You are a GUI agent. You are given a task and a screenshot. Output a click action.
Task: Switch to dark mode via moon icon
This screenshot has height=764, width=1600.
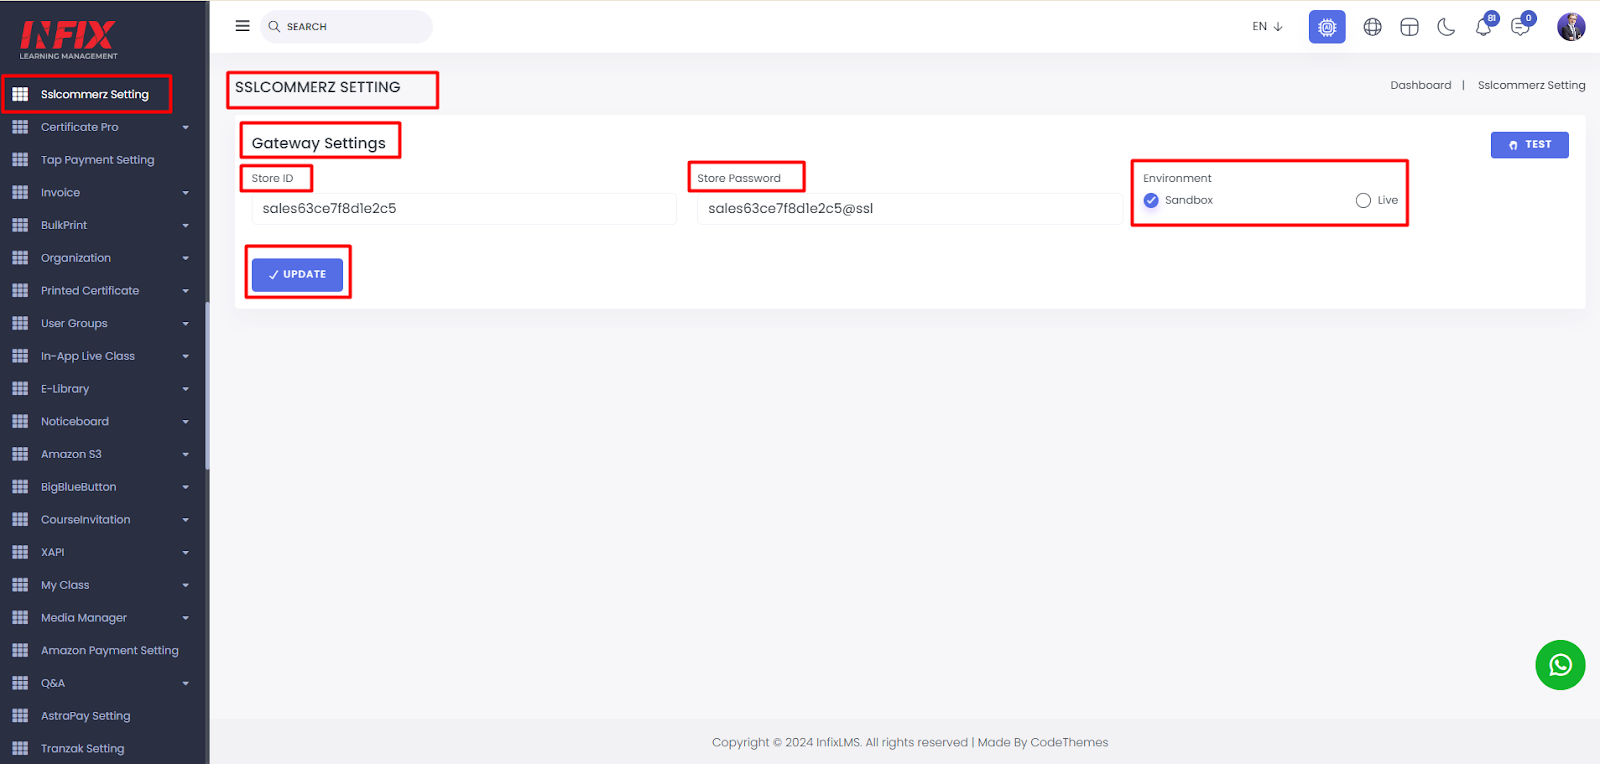coord(1446,27)
